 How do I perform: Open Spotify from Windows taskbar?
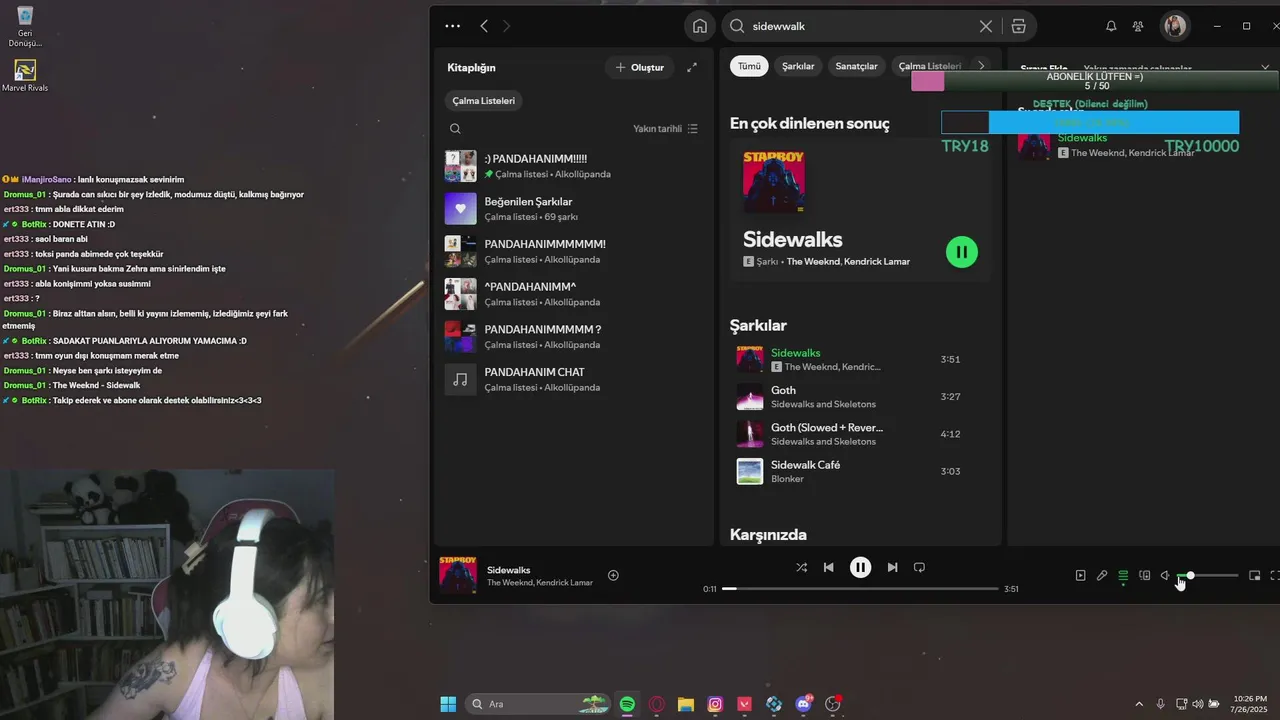[x=627, y=704]
